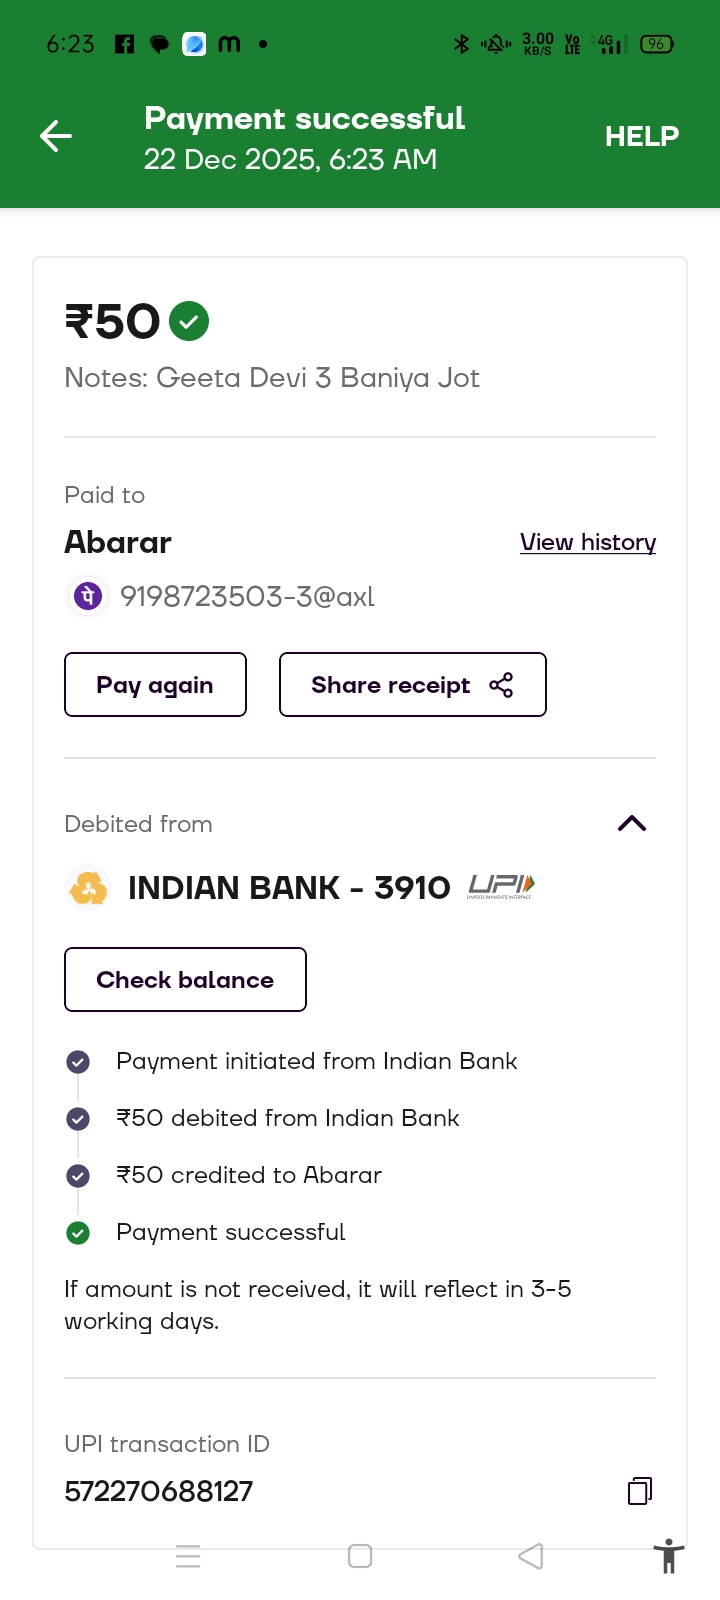Image resolution: width=720 pixels, height=1600 pixels.
Task: Tap the share icon in Share receipt
Action: (x=501, y=685)
